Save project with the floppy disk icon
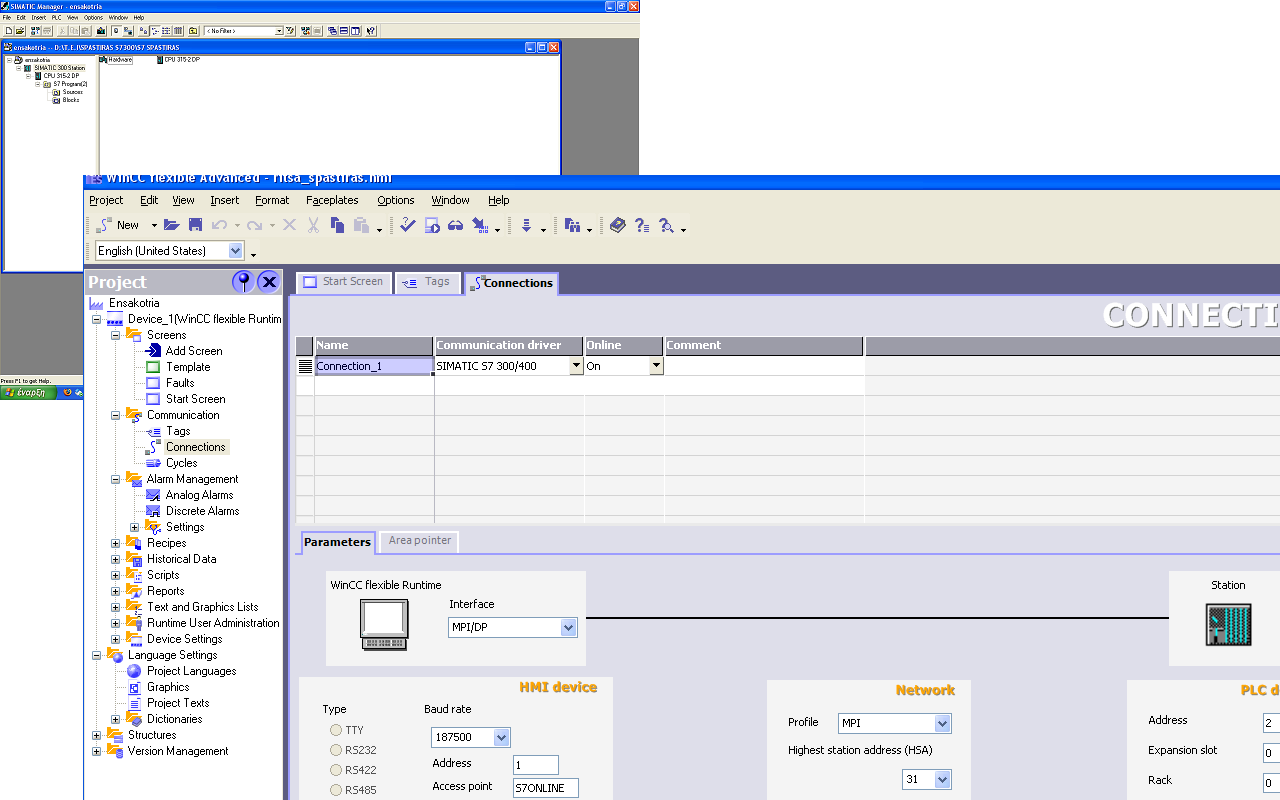Viewport: 1280px width, 800px height. (195, 225)
